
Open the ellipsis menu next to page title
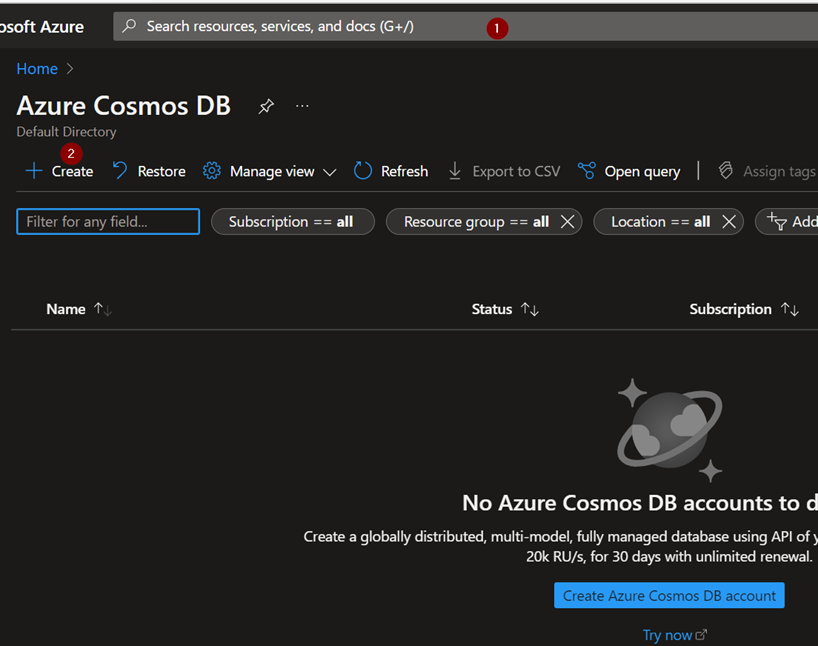point(302,105)
